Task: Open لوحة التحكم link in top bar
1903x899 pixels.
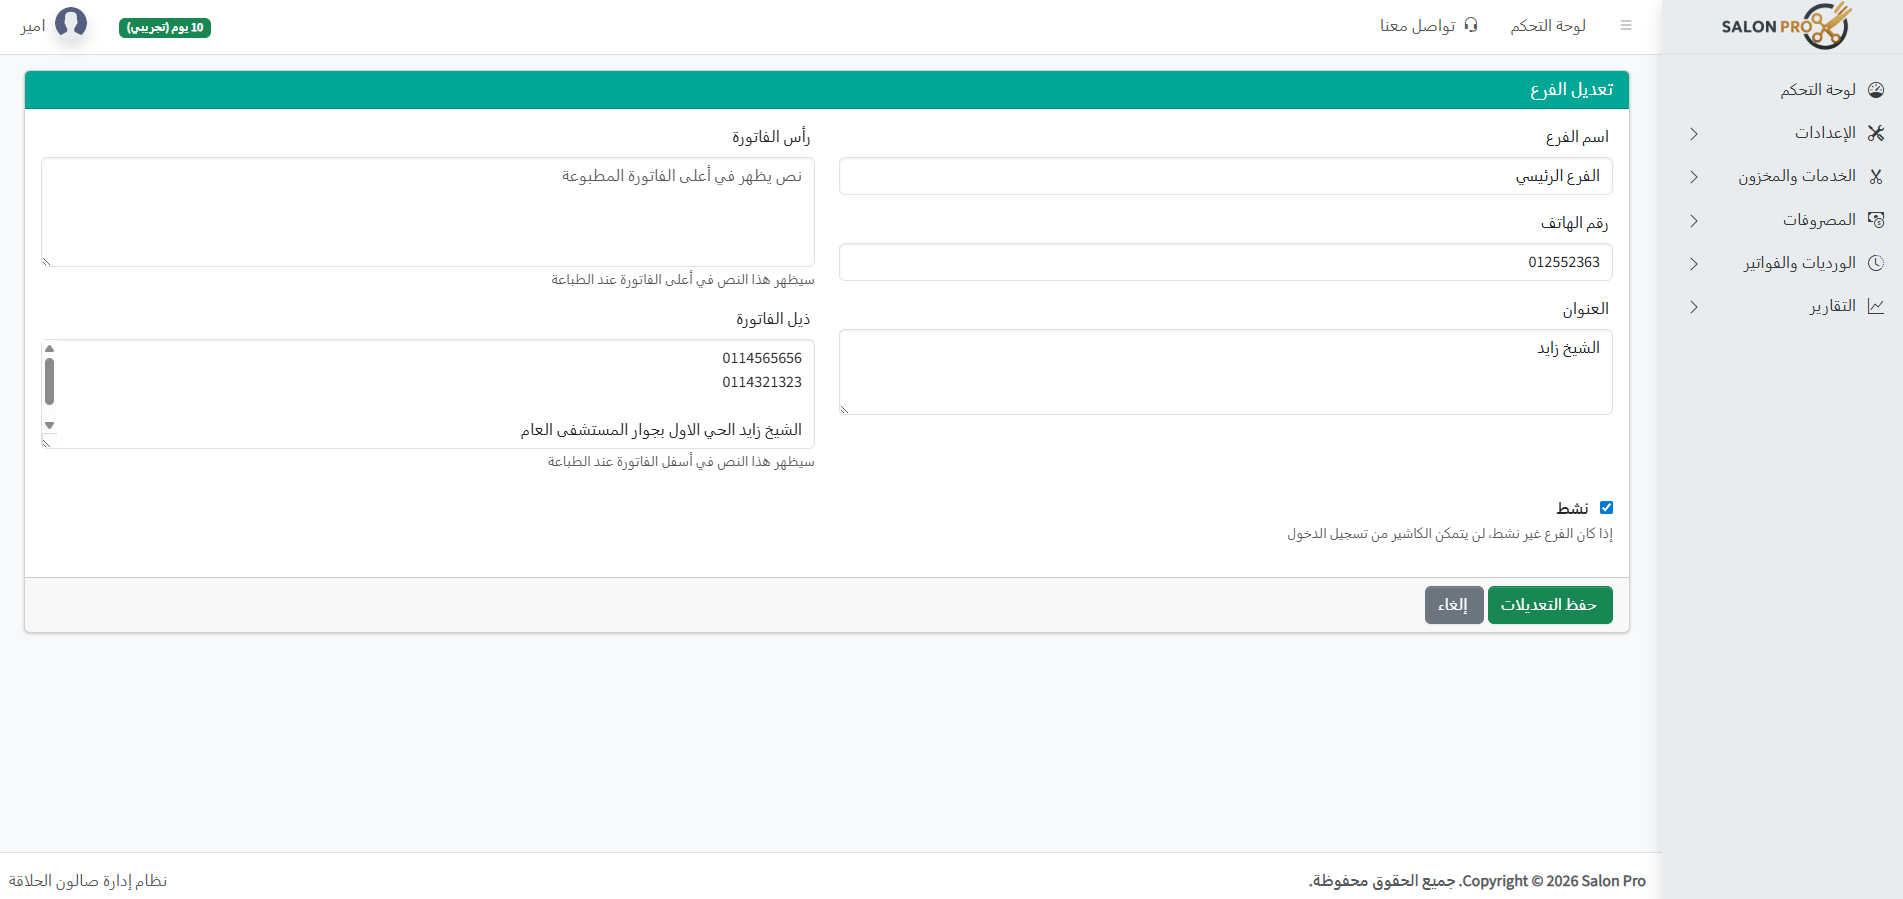Action: pyautogui.click(x=1548, y=26)
